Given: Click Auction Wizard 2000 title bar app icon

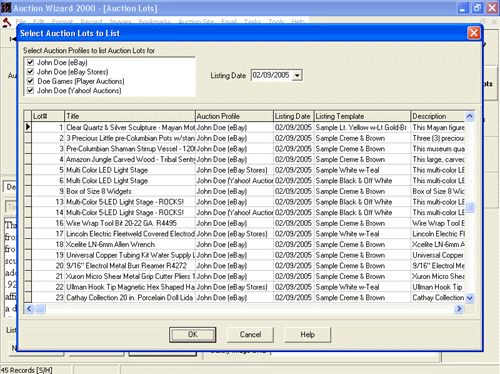Looking at the screenshot, I should click(x=6, y=8).
